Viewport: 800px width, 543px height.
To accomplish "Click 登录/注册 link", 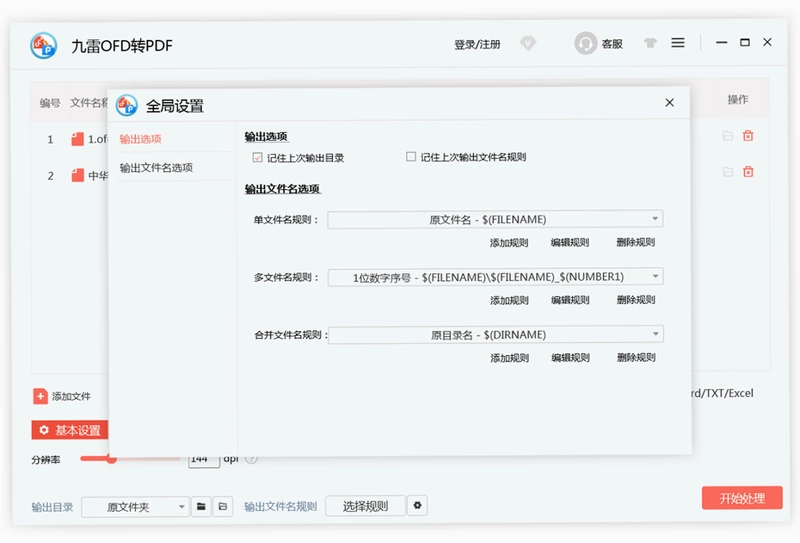I will point(477,44).
